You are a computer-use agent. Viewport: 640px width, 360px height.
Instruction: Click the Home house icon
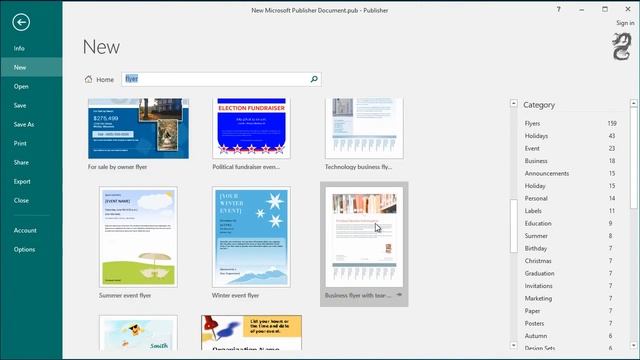pos(89,79)
